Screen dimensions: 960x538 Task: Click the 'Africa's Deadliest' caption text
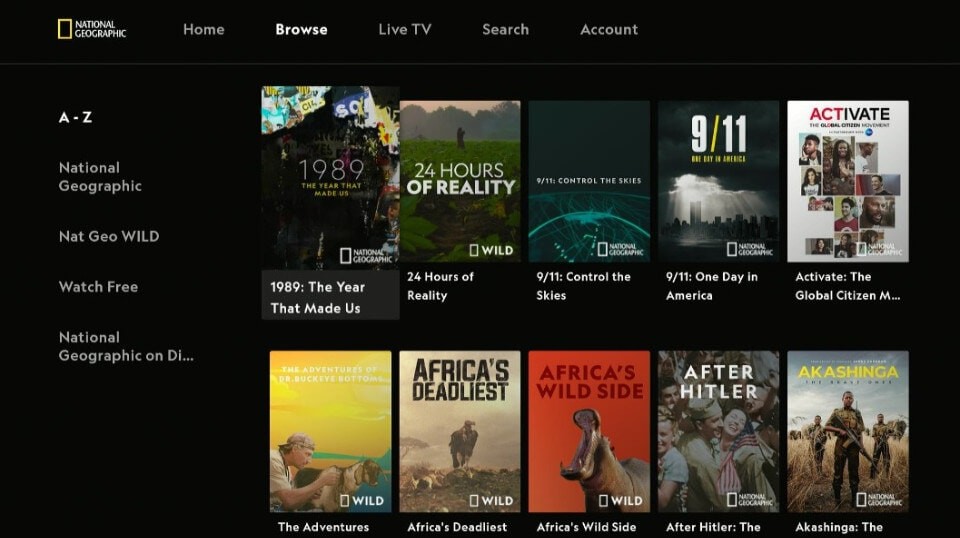pos(457,527)
